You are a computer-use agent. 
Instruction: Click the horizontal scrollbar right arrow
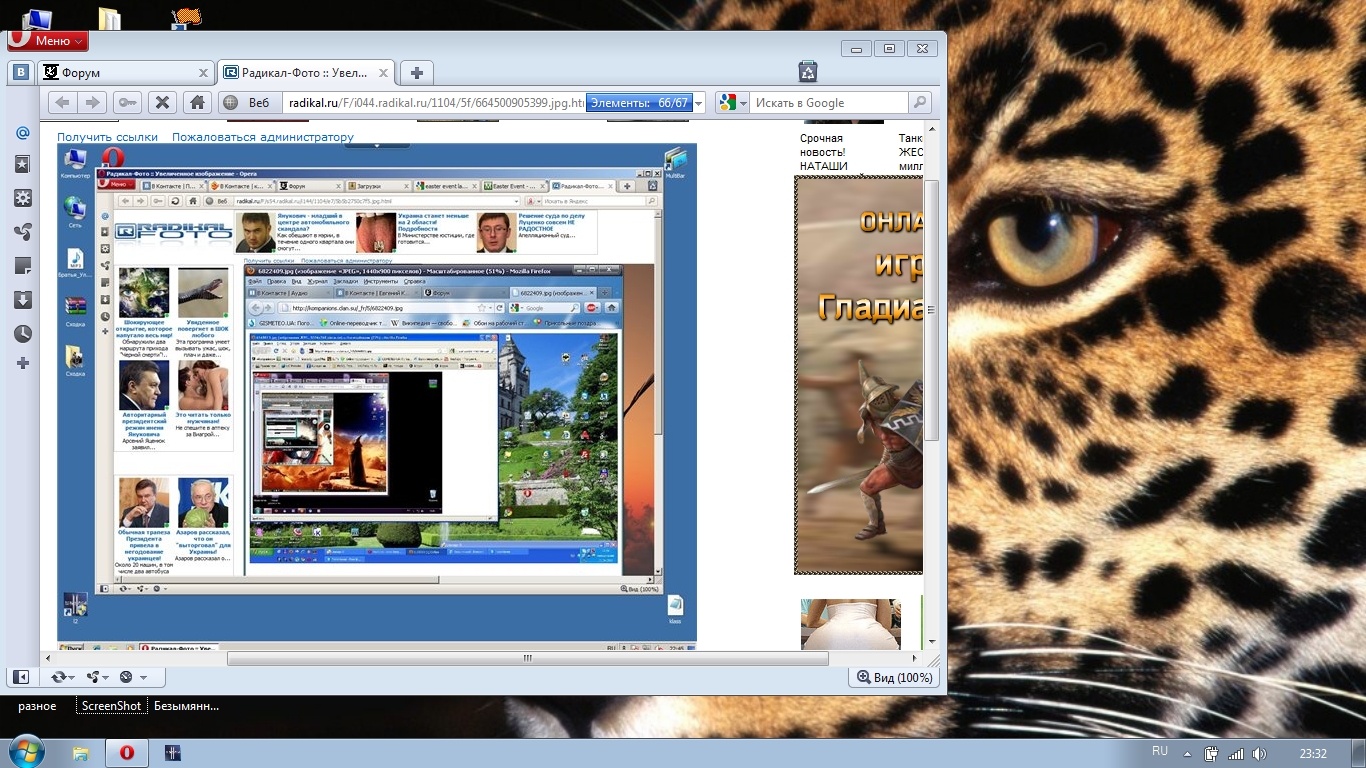pyautogui.click(x=914, y=659)
